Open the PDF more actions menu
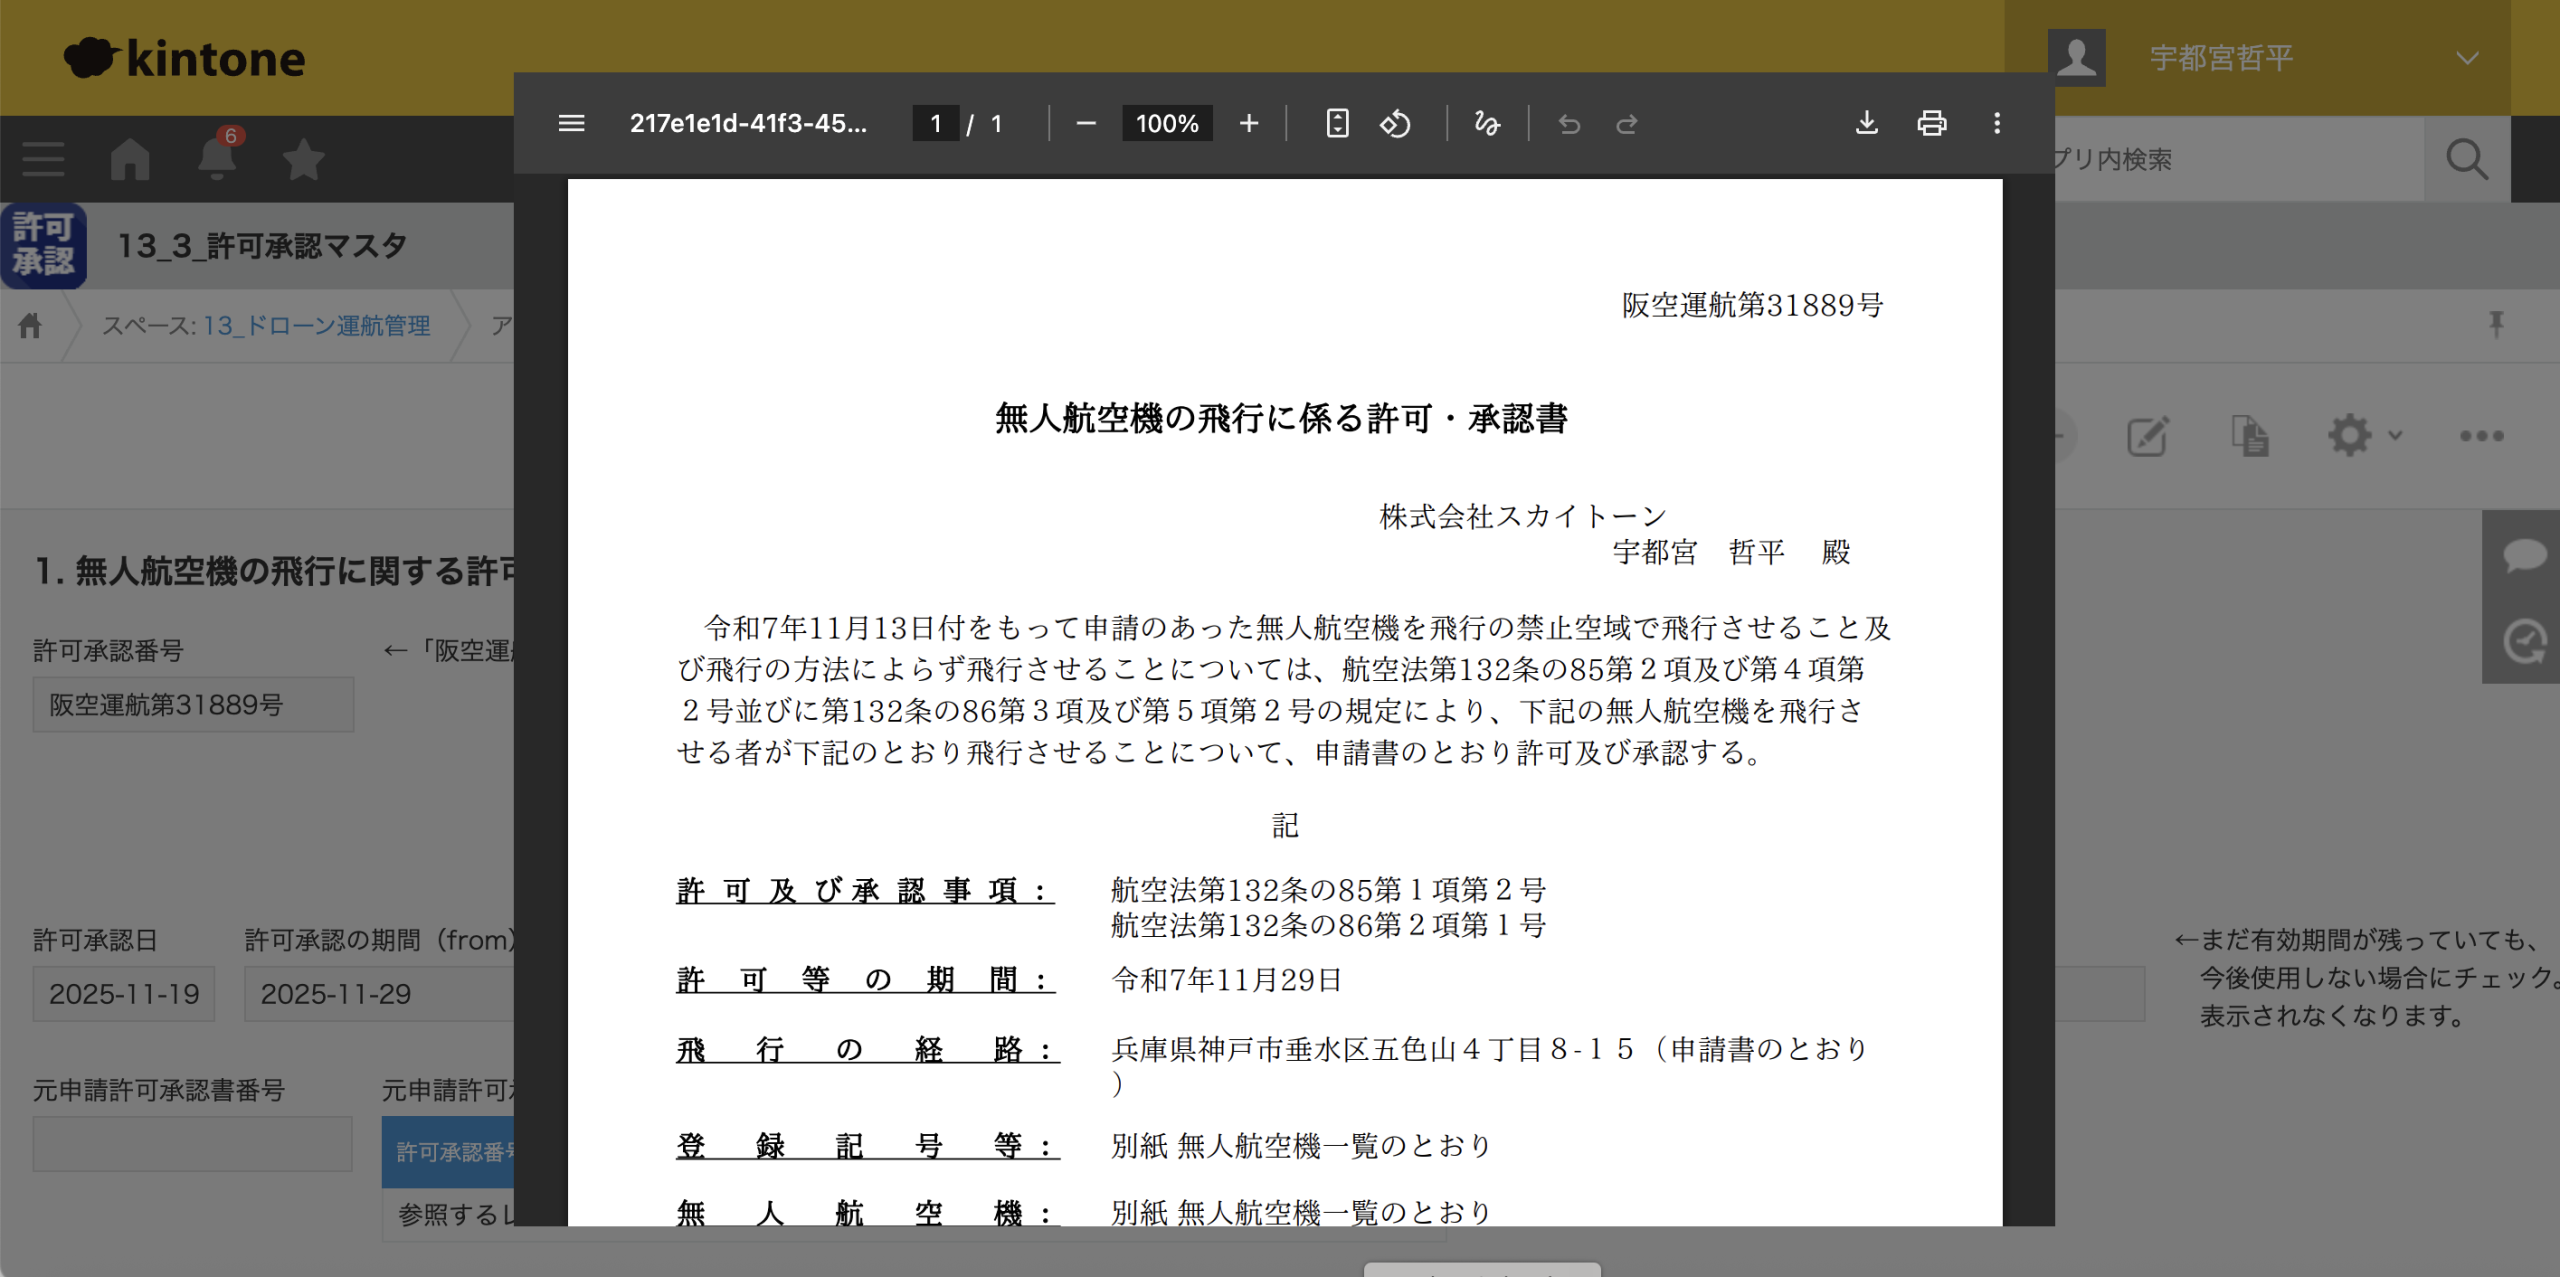Image resolution: width=2560 pixels, height=1277 pixels. (x=1997, y=123)
